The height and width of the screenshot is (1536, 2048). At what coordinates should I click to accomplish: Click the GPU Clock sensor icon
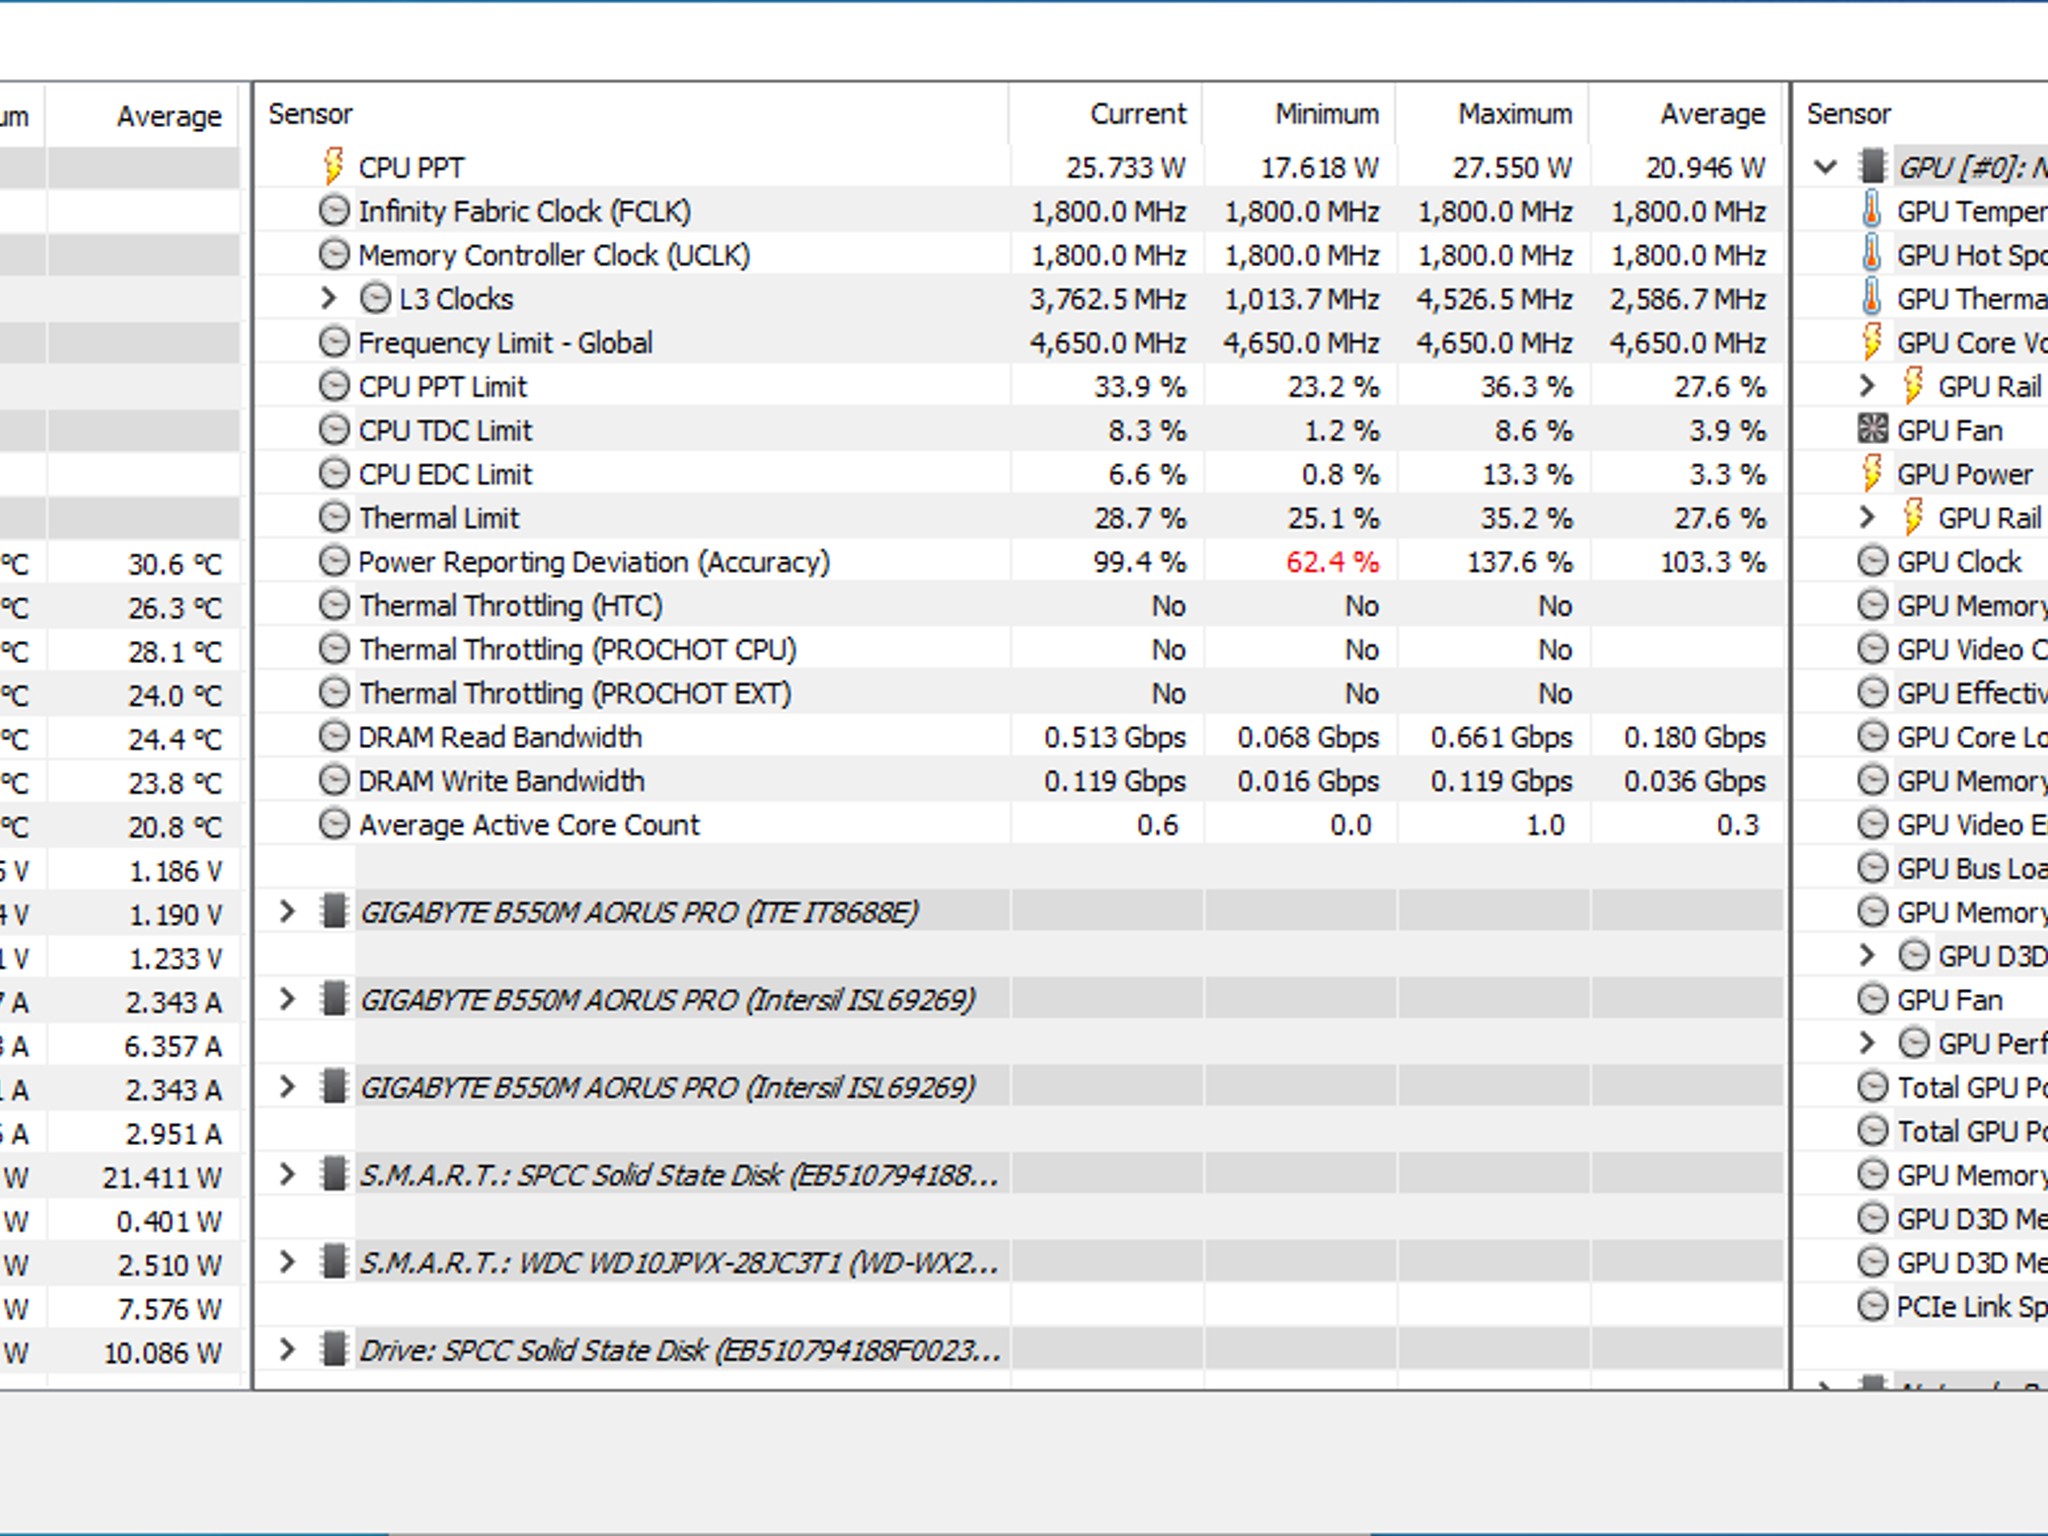pyautogui.click(x=1872, y=561)
